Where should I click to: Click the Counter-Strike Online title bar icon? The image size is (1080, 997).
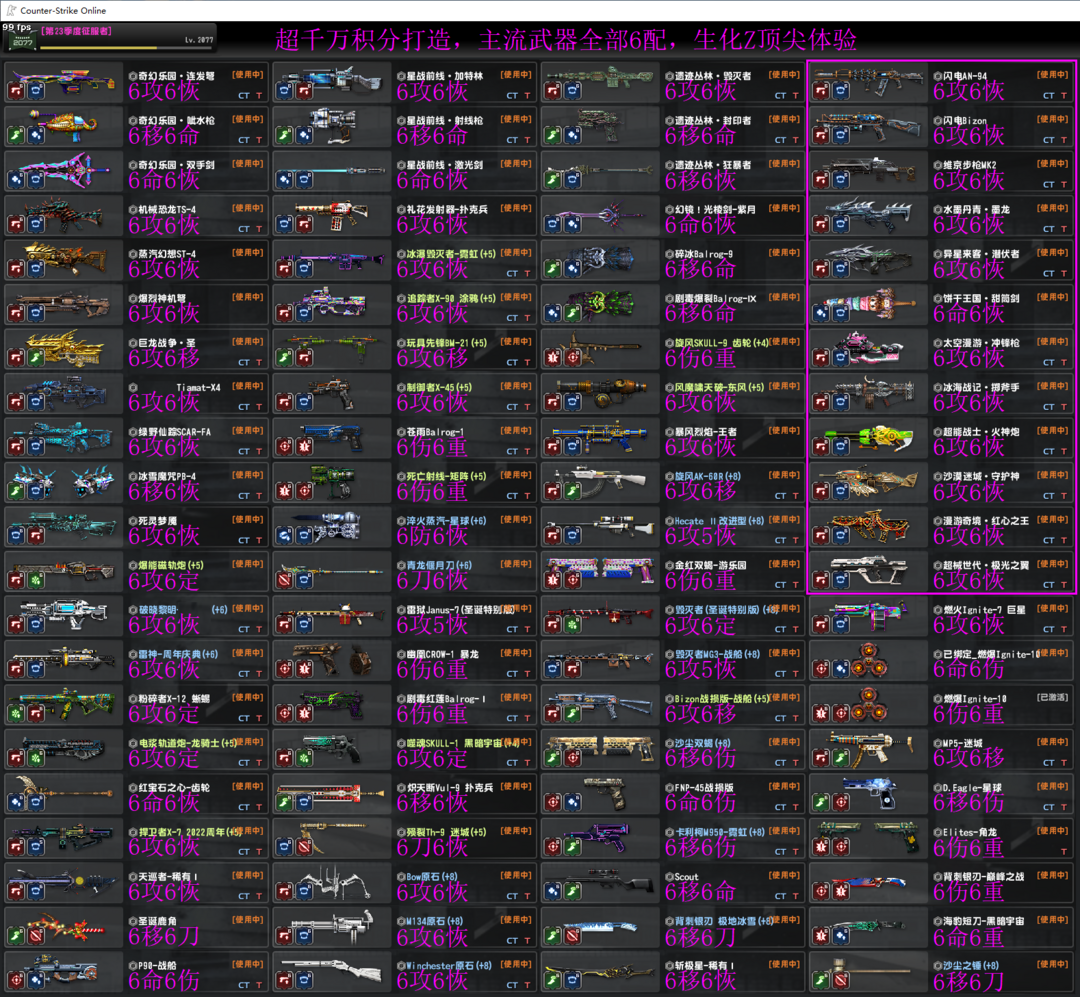coord(10,9)
